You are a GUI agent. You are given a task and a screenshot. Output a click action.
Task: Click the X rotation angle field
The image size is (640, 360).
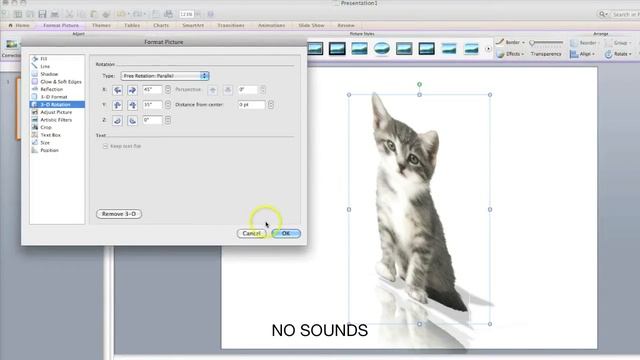pyautogui.click(x=152, y=89)
